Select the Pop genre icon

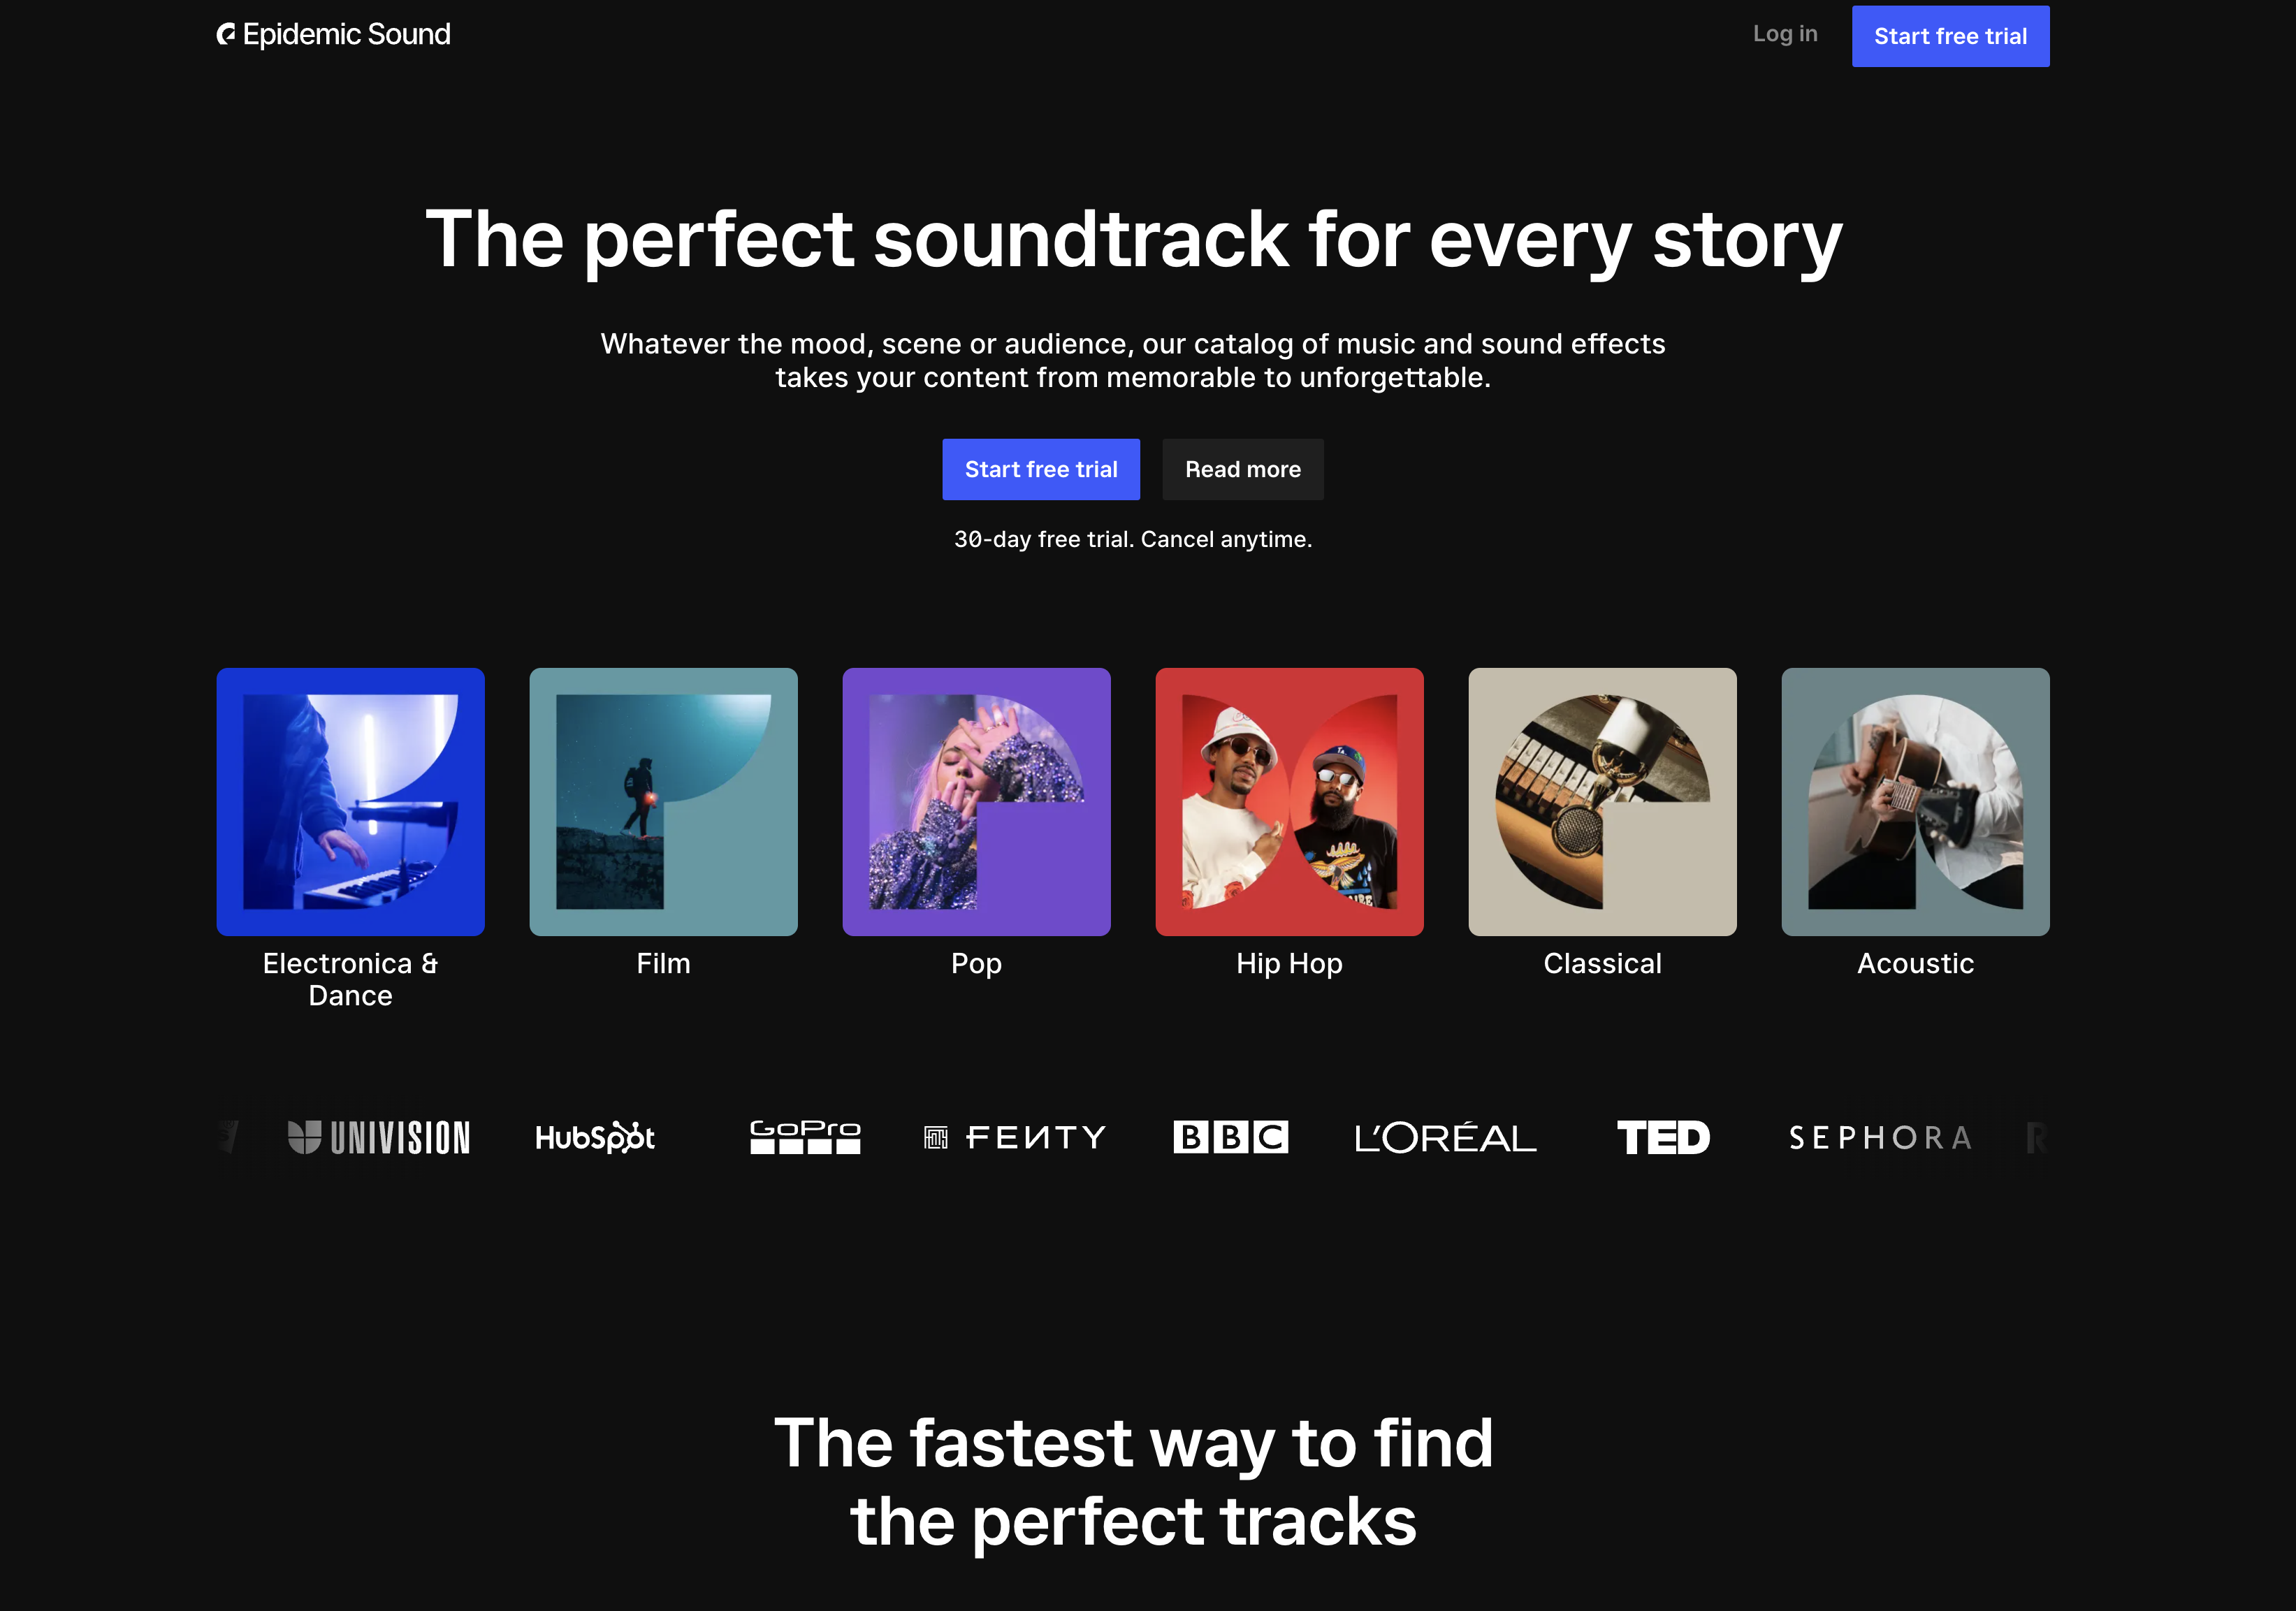(x=975, y=802)
